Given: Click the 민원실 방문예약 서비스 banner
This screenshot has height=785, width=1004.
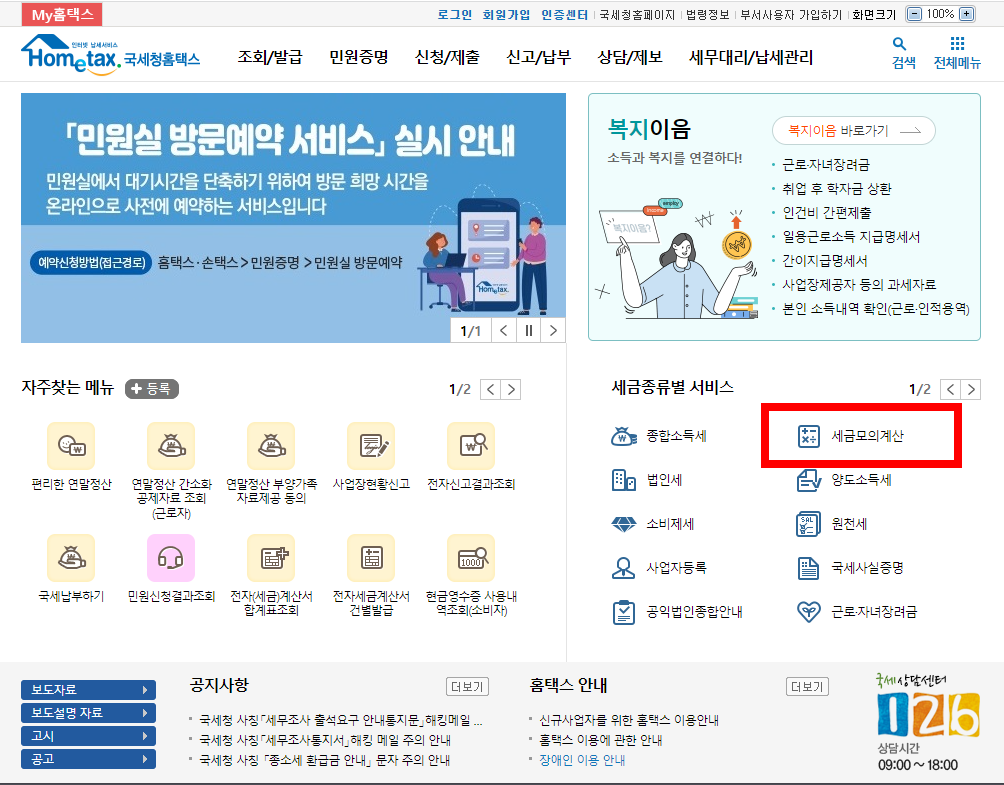Looking at the screenshot, I should 293,218.
